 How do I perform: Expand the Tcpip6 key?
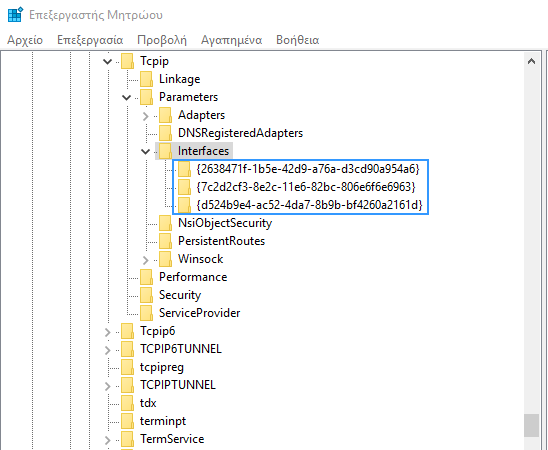[108, 332]
